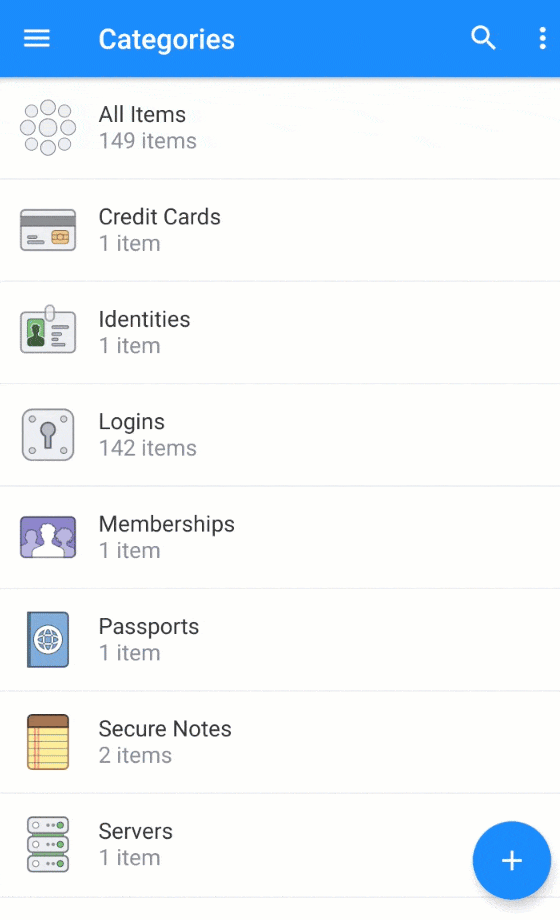
Task: Add new item with plus button
Action: click(511, 860)
